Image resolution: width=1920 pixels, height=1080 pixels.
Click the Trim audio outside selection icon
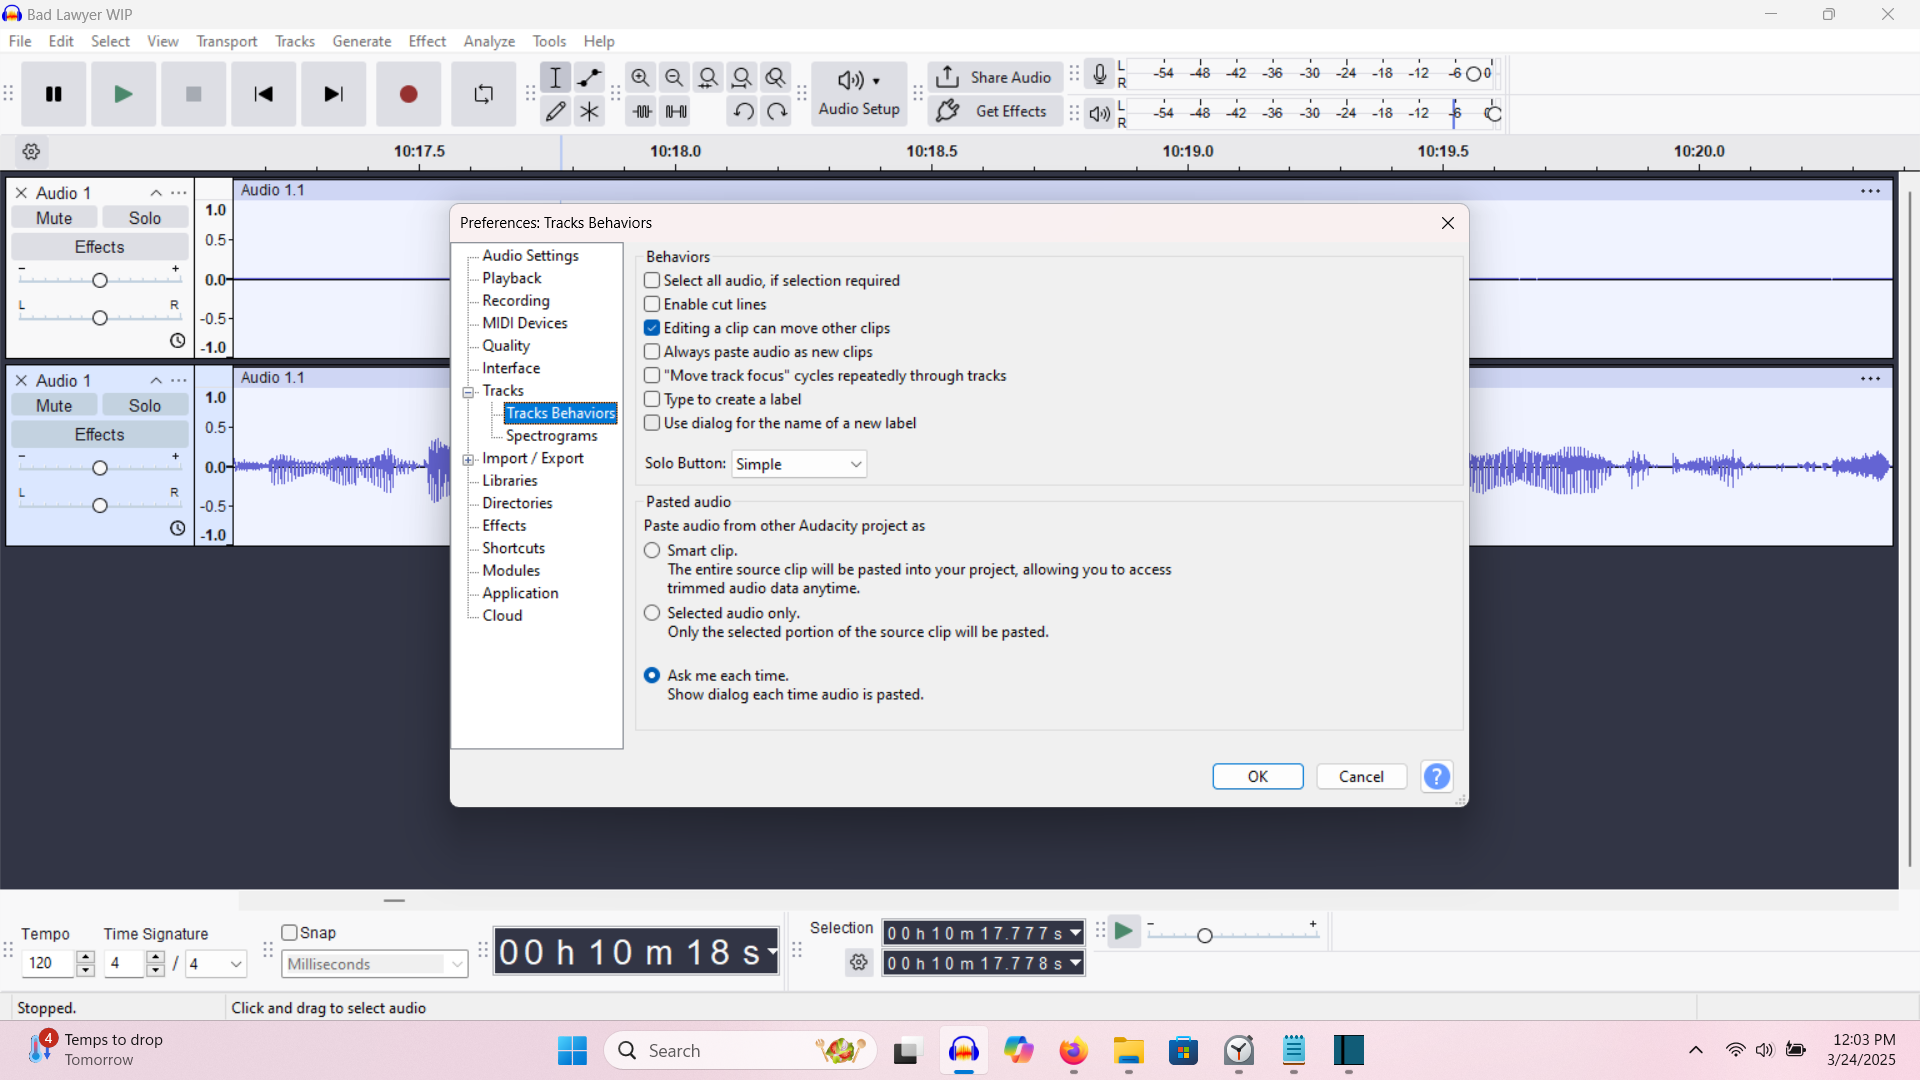[642, 112]
